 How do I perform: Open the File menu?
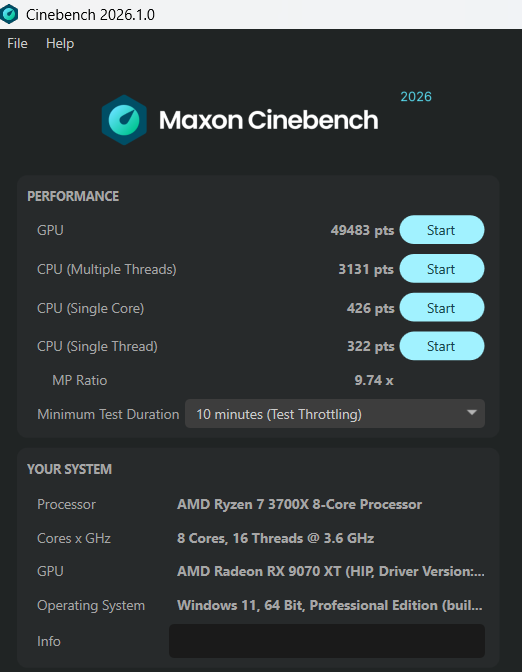pyautogui.click(x=17, y=43)
